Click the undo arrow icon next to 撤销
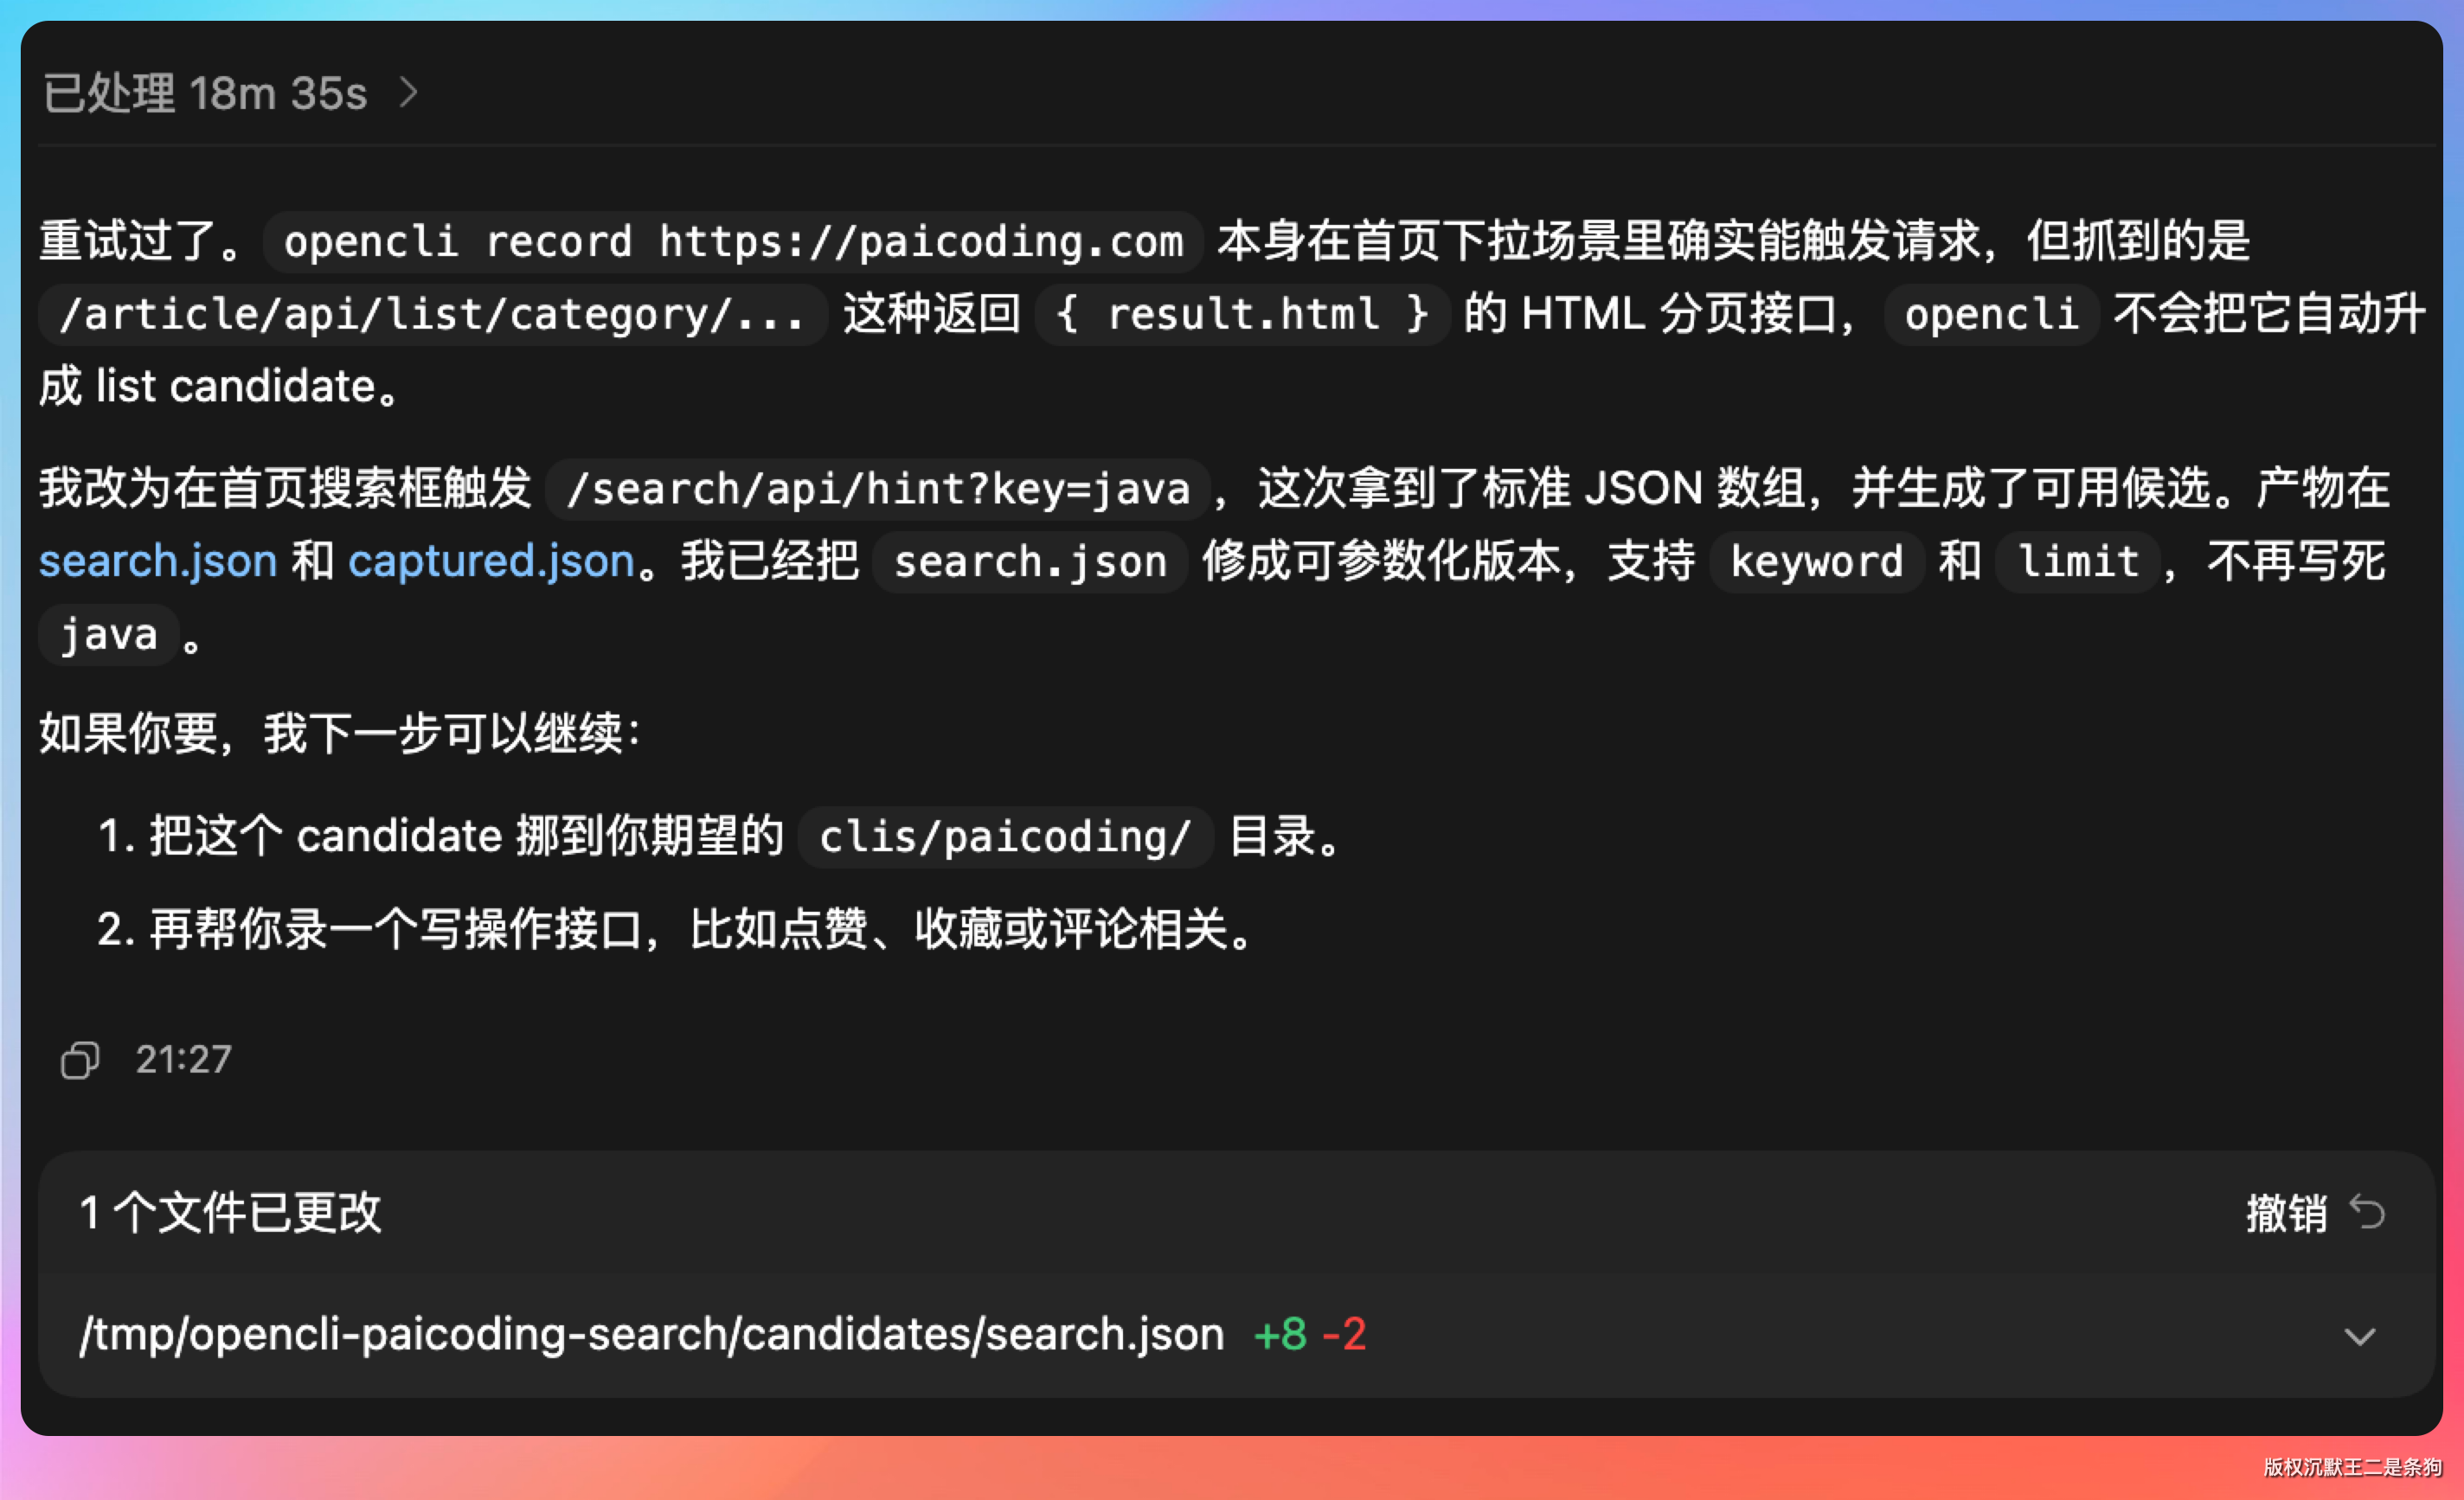Viewport: 2464px width, 1500px height. point(2368,1213)
